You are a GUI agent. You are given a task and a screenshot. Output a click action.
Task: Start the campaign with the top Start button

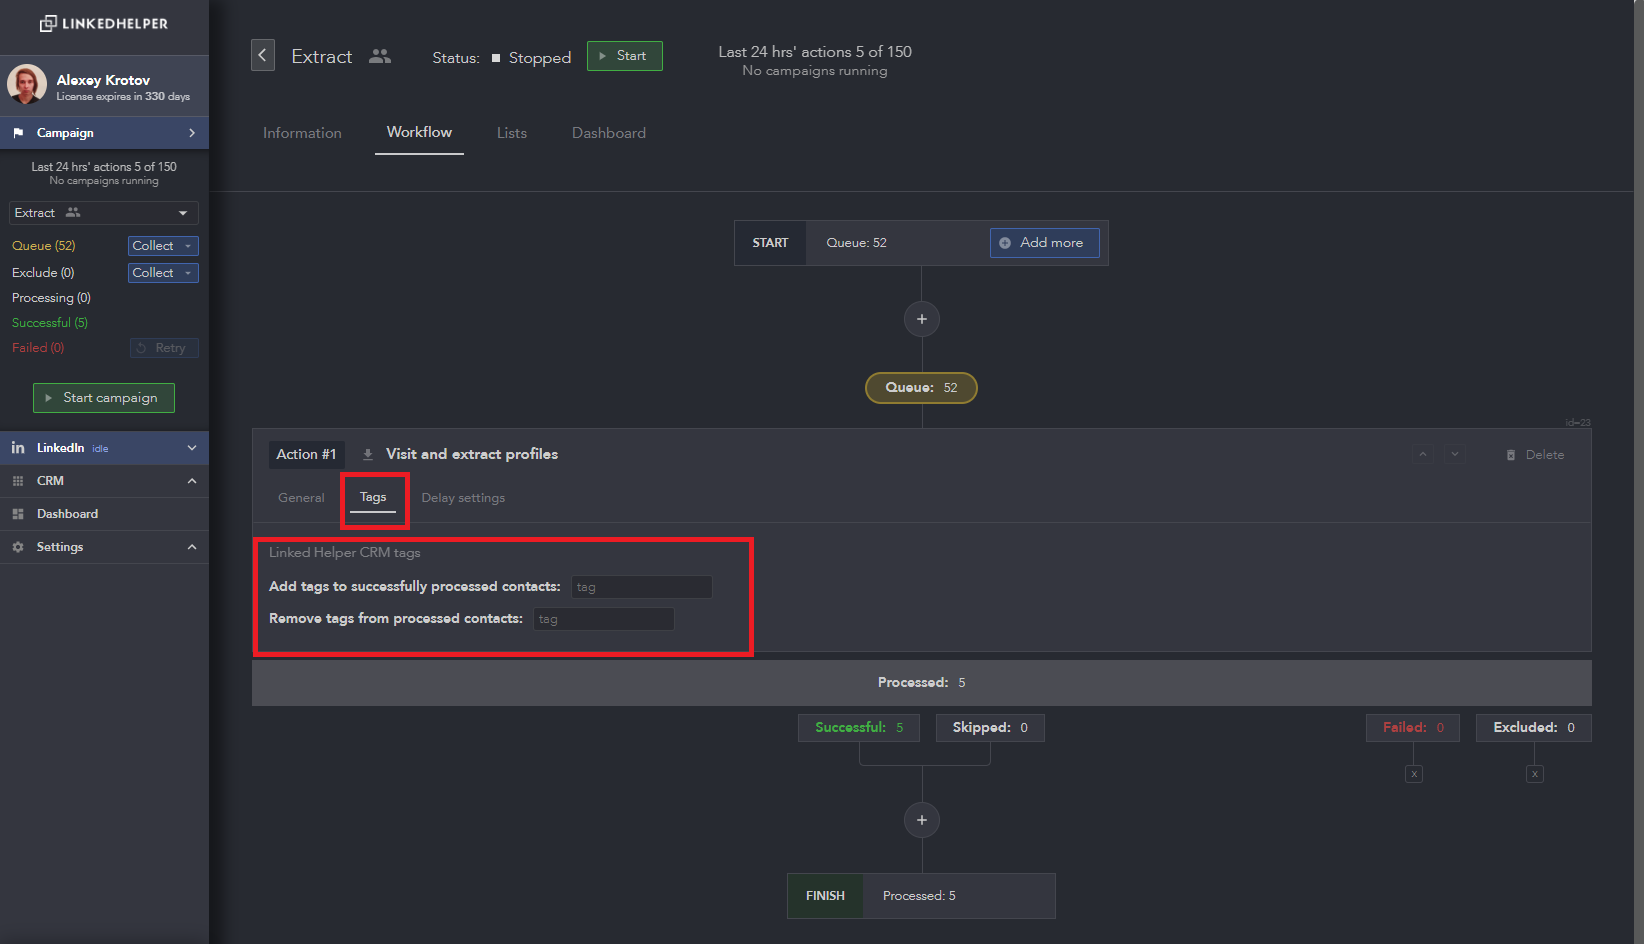point(625,56)
